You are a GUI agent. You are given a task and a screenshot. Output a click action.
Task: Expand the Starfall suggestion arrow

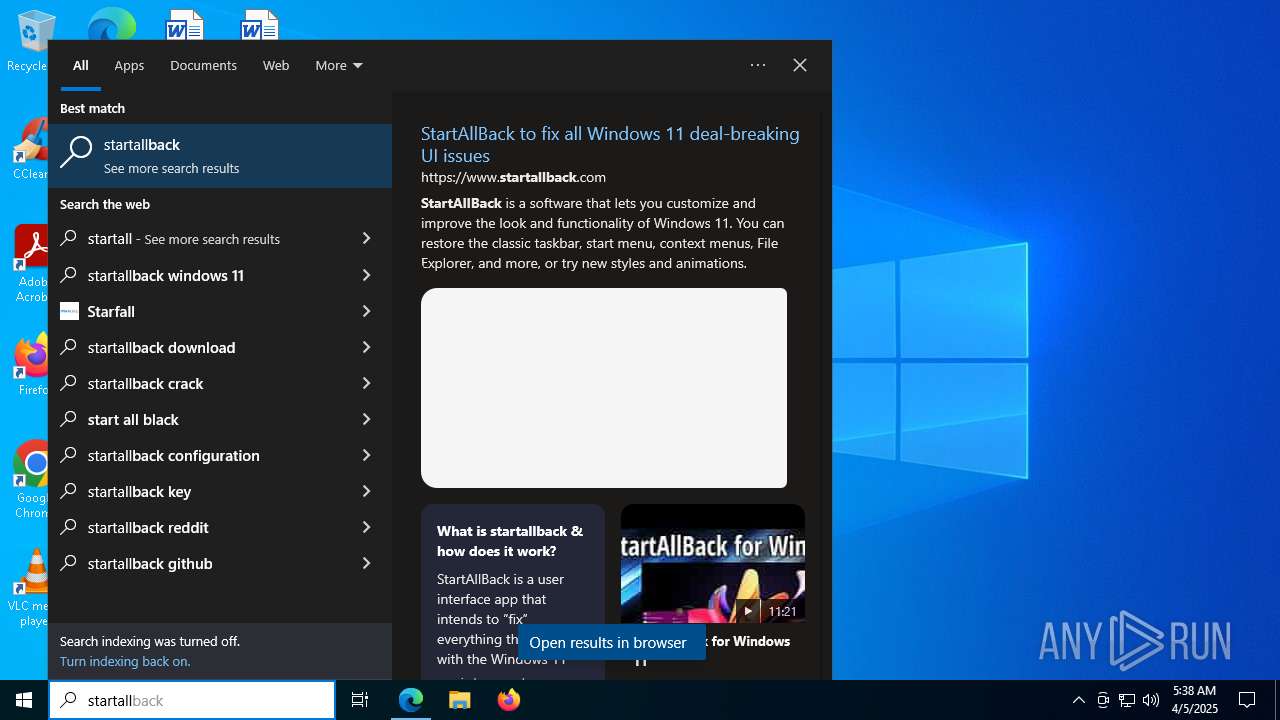366,311
